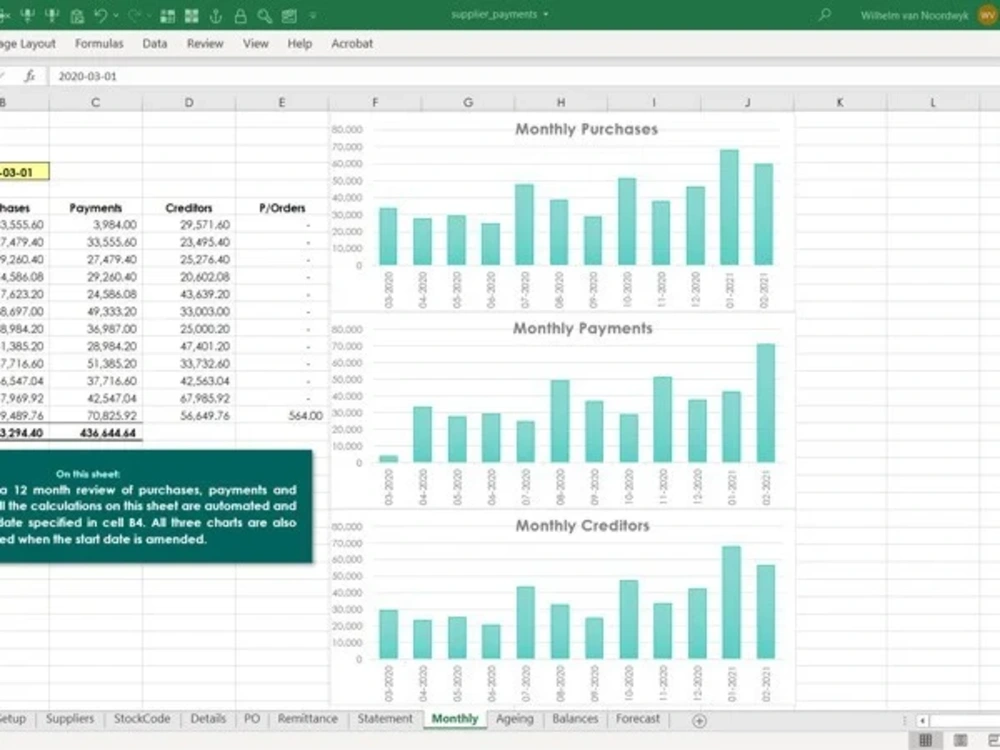Open the supplier_payments file name dropdown
This screenshot has height=750, width=1000.
click(x=546, y=14)
